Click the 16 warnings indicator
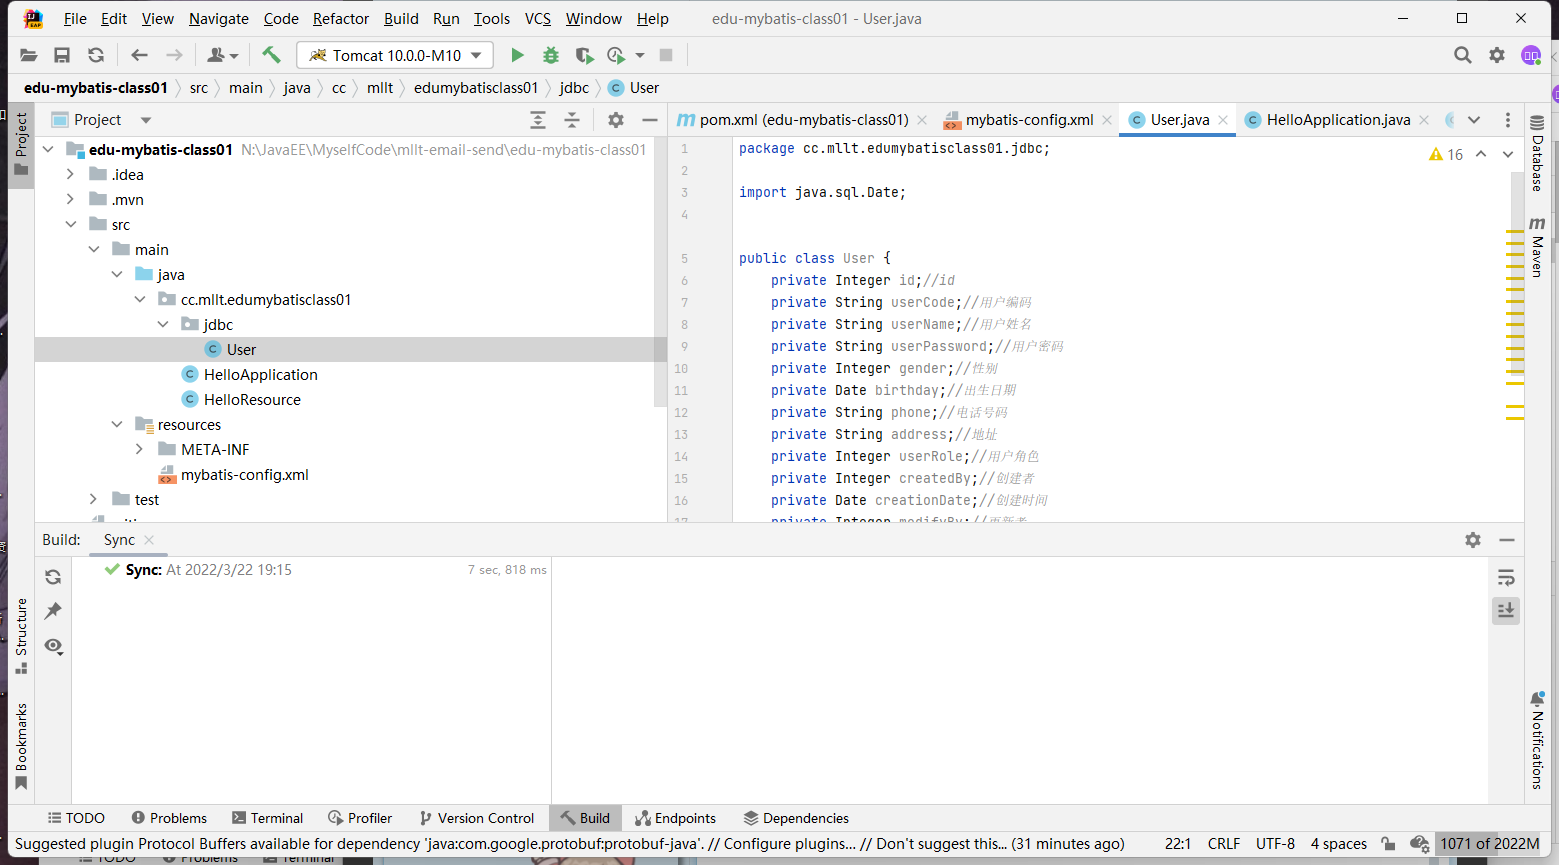 tap(1446, 154)
